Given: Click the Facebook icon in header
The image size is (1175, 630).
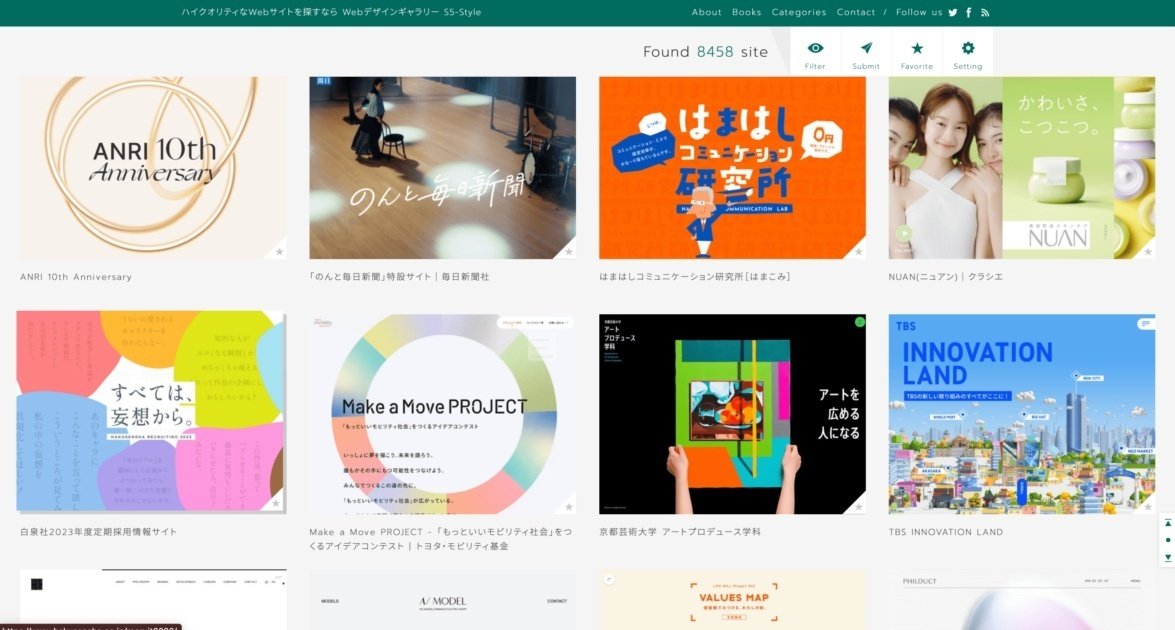Looking at the screenshot, I should coord(969,12).
